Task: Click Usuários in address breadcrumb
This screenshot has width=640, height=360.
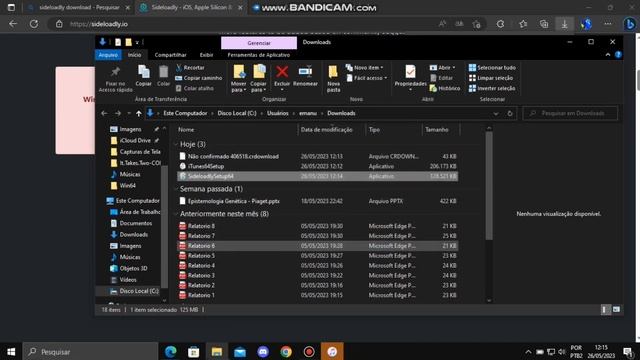Action: coord(278,113)
